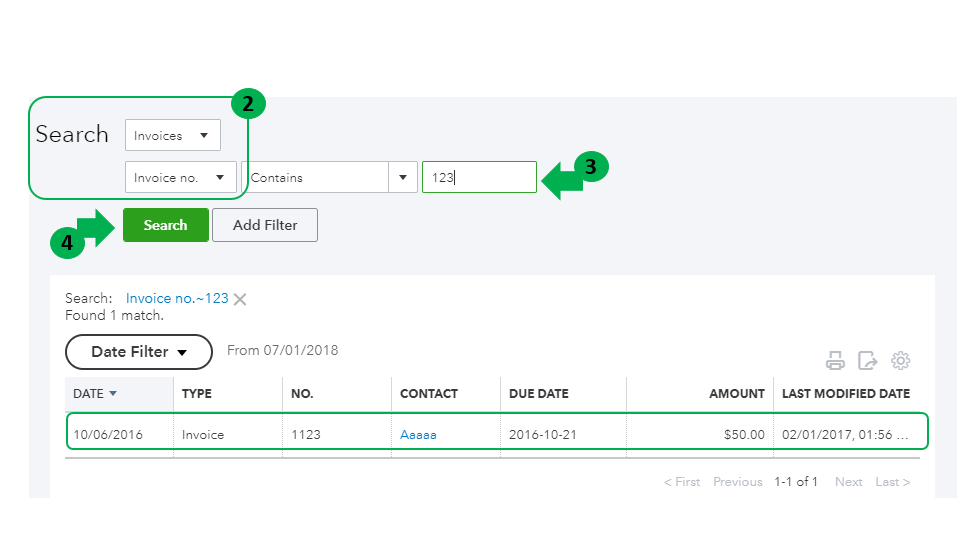Open contact Aaaaa link
Screen dimensions: 971x552
coord(418,435)
